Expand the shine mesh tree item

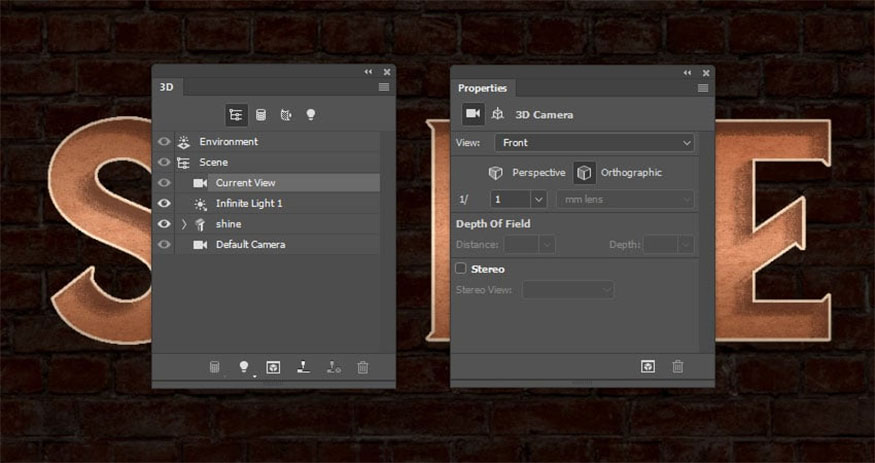[x=183, y=224]
